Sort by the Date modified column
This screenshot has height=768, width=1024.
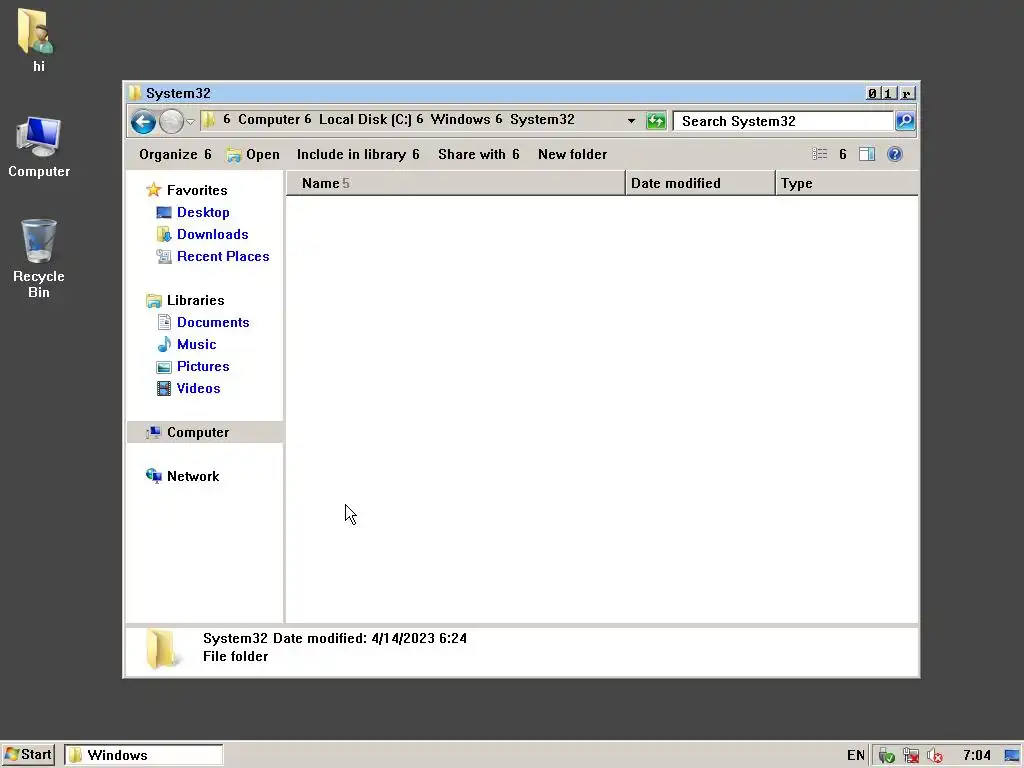coord(700,183)
